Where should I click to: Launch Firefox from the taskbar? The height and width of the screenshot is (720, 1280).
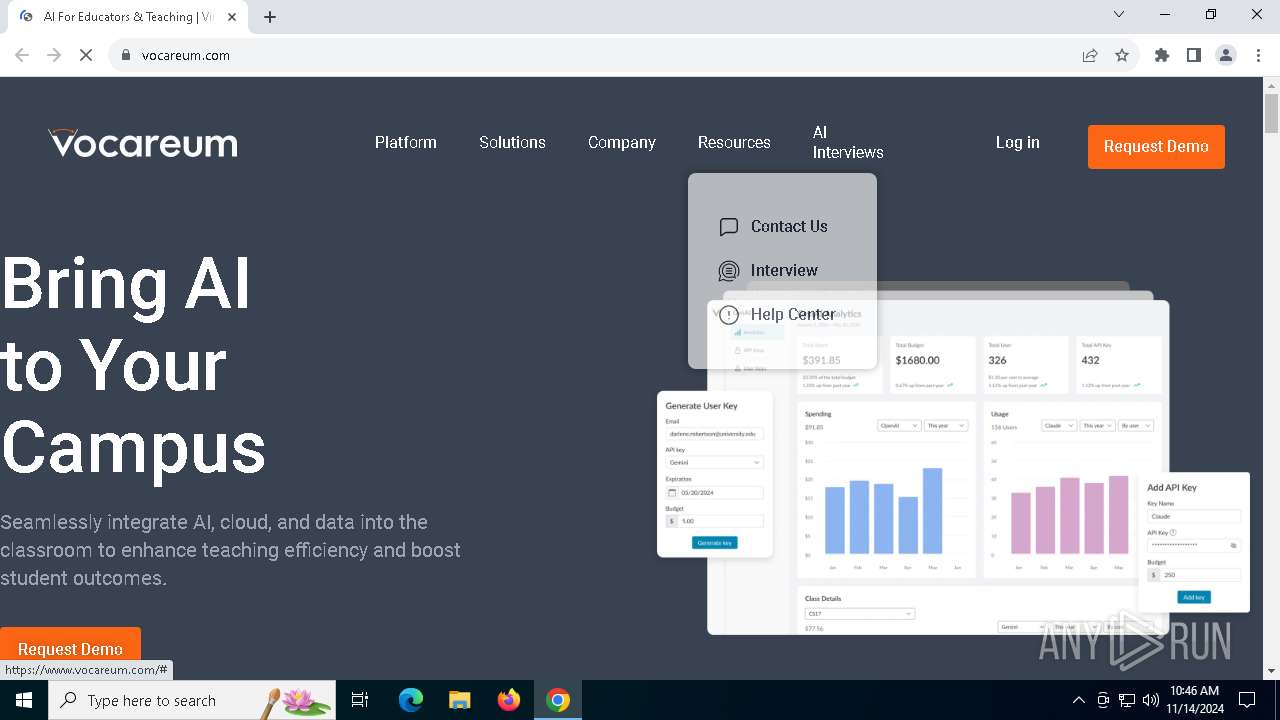tap(509, 700)
